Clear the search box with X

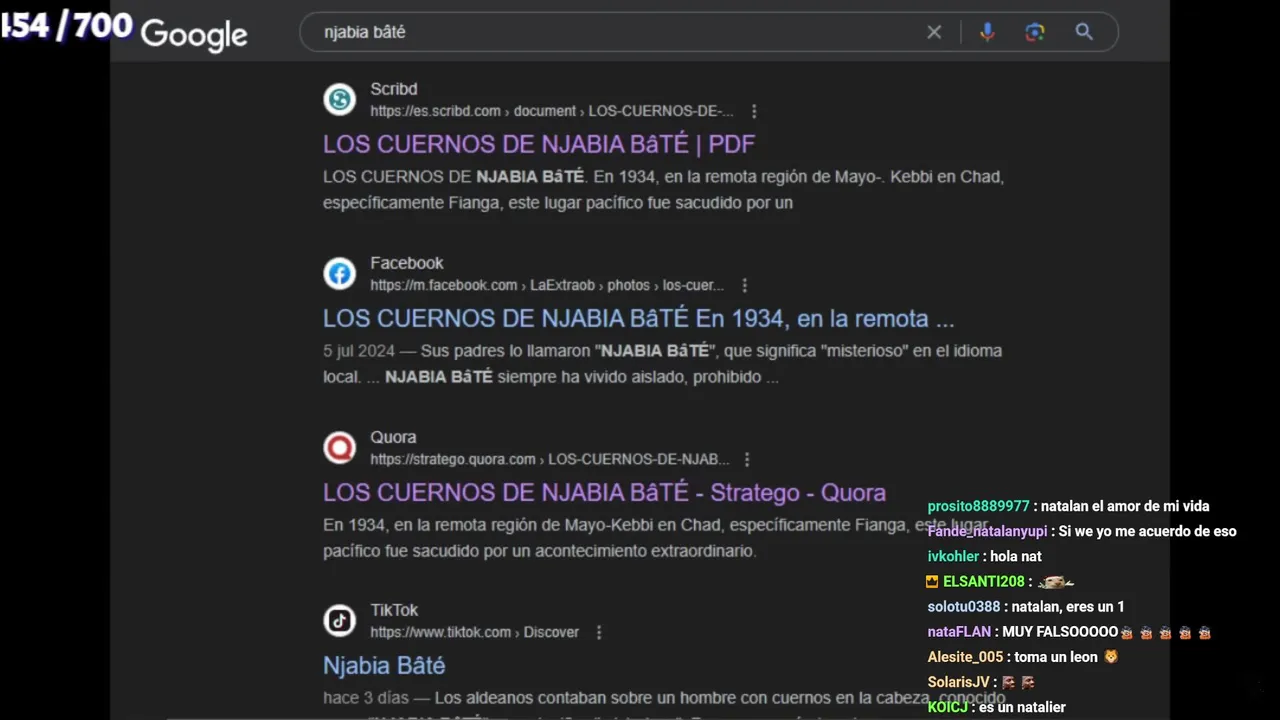934,32
